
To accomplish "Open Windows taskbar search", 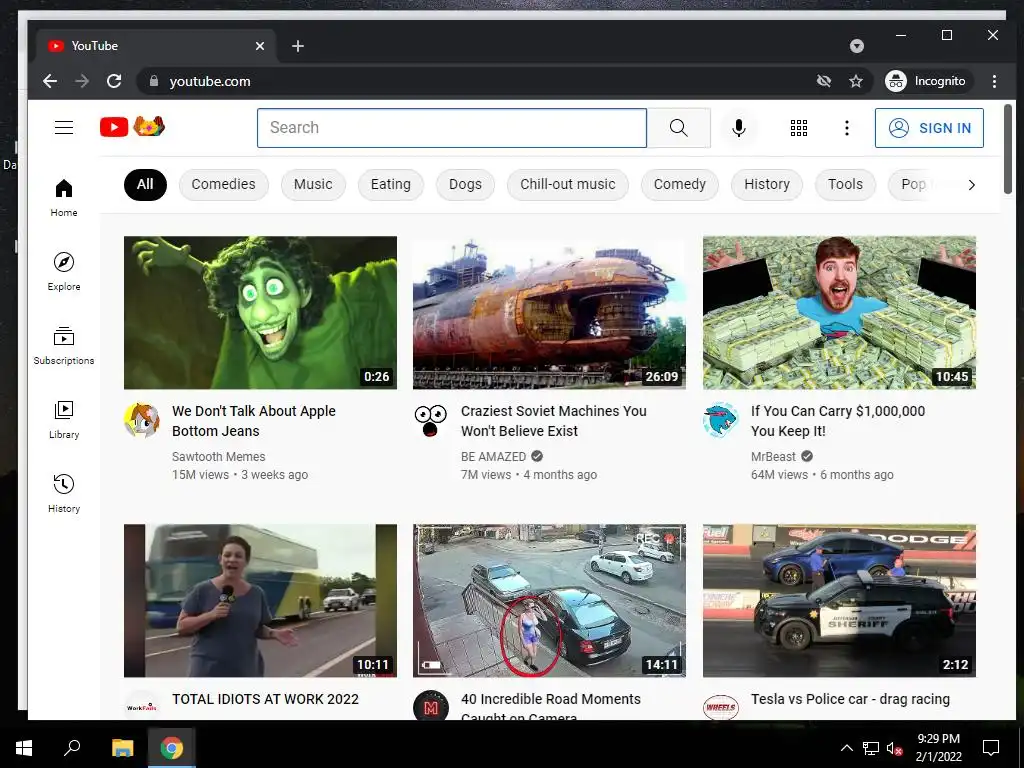I will [72, 748].
